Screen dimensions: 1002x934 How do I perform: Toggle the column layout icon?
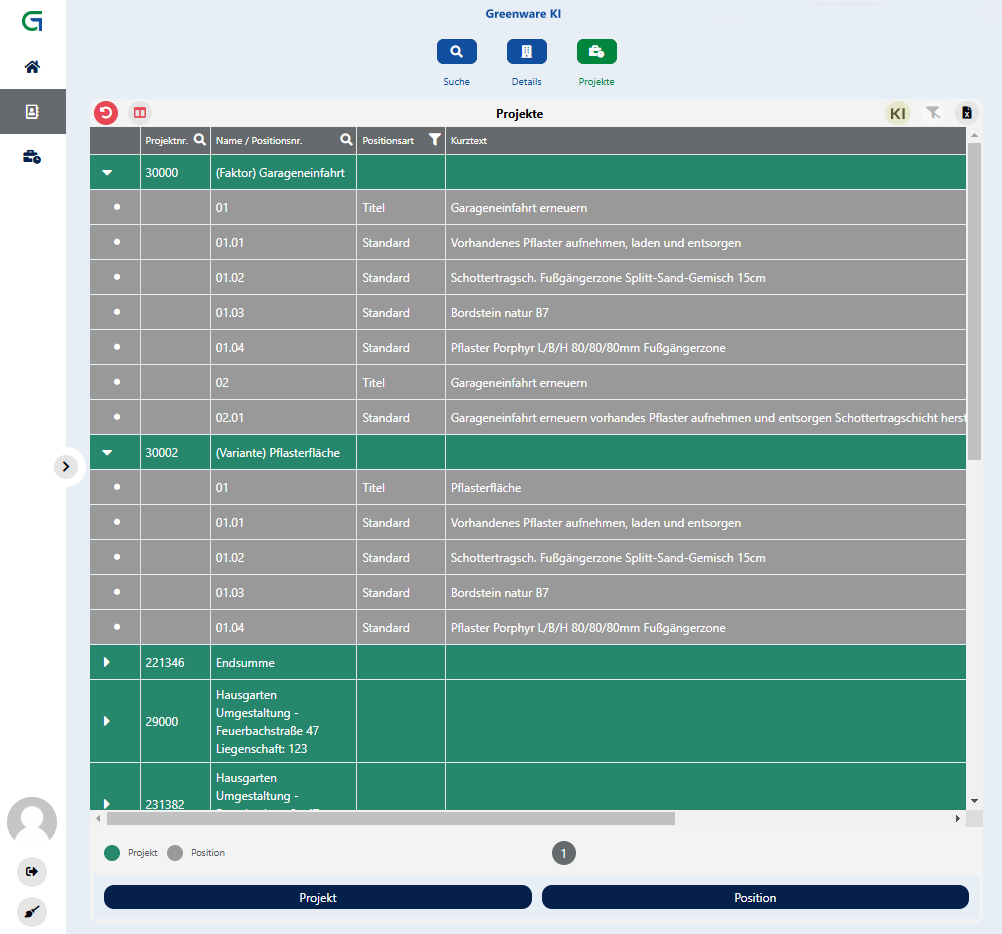(140, 113)
